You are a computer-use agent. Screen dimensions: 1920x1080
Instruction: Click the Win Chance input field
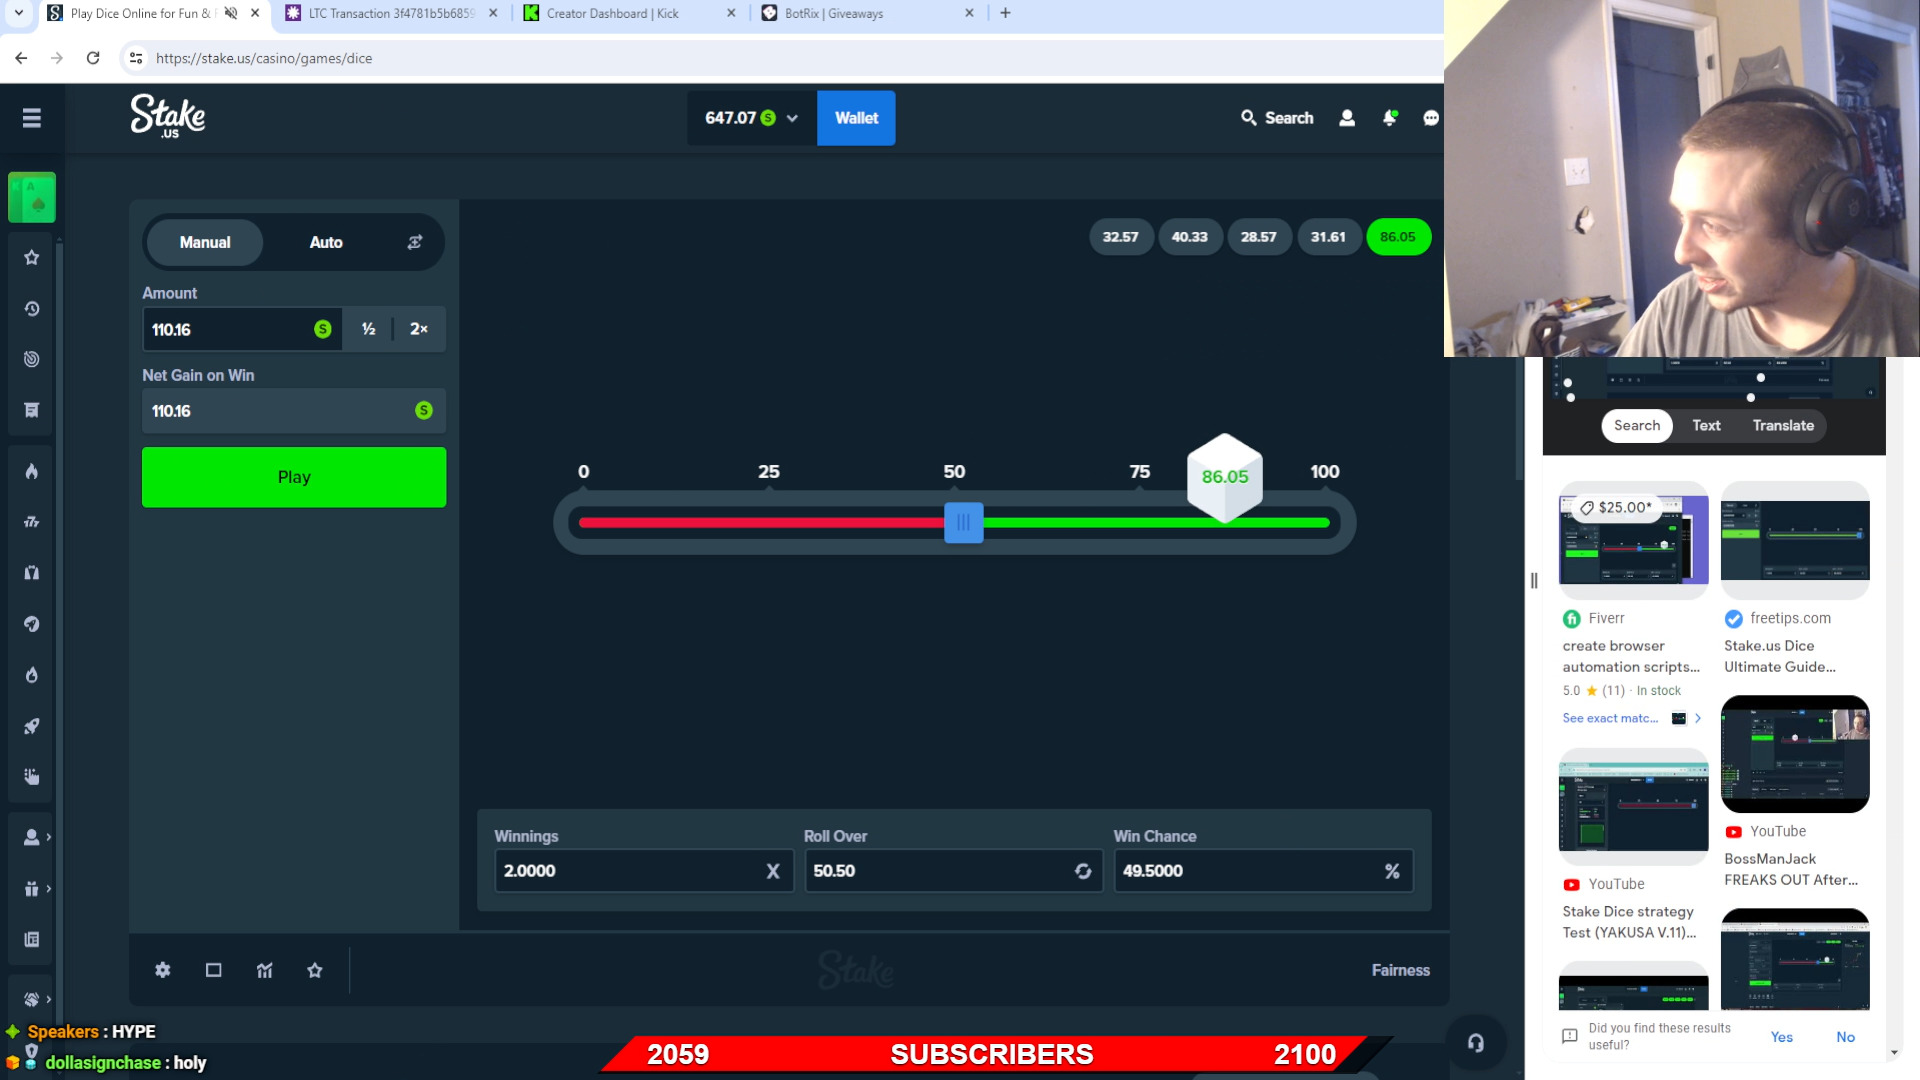pos(1263,871)
